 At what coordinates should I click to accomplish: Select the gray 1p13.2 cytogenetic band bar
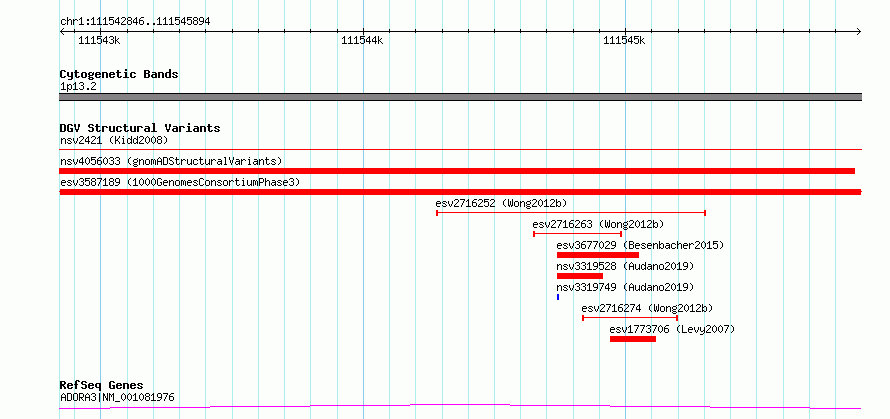point(460,97)
